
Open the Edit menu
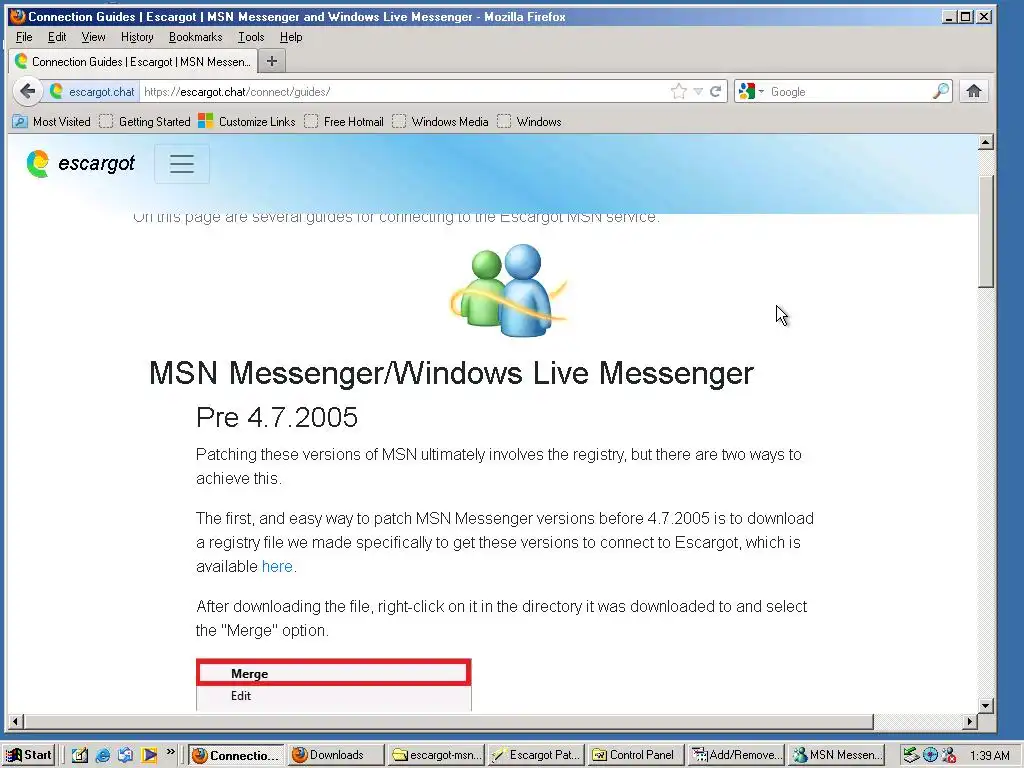(57, 37)
